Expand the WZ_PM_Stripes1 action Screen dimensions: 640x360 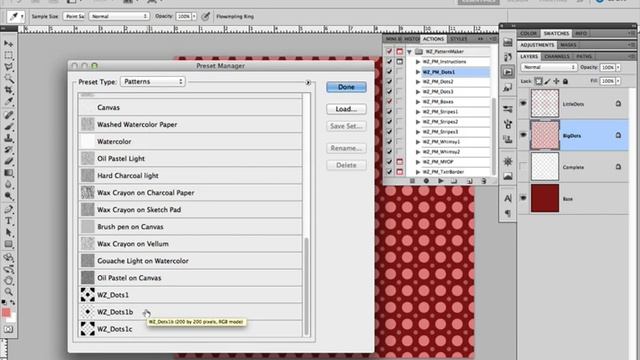418,112
